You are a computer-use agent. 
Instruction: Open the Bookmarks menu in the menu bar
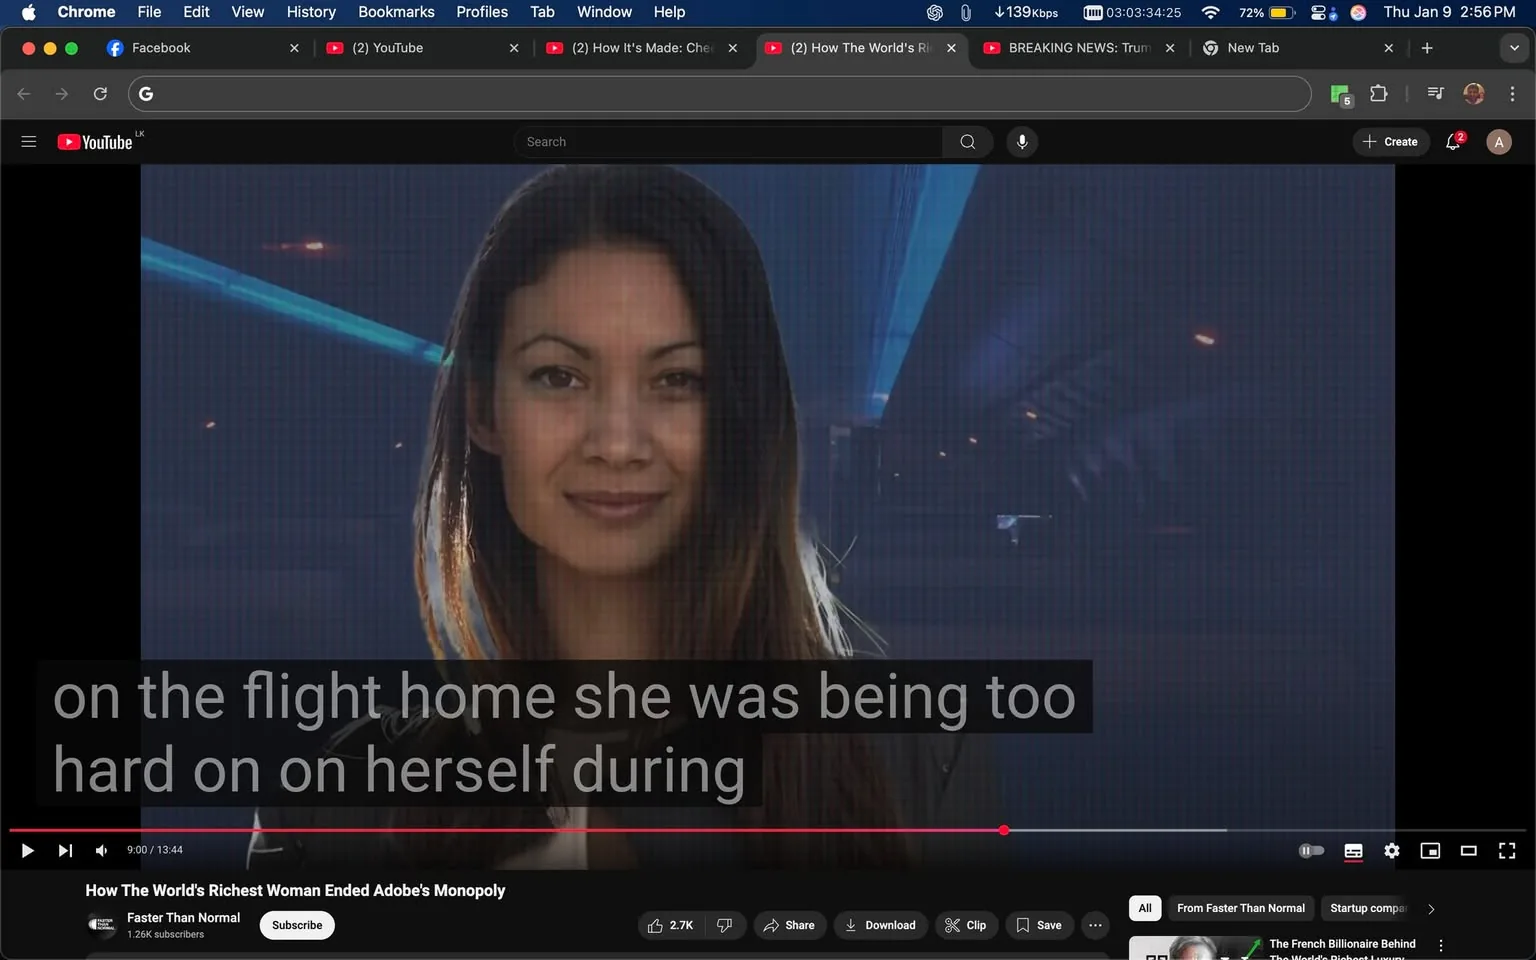pyautogui.click(x=396, y=12)
